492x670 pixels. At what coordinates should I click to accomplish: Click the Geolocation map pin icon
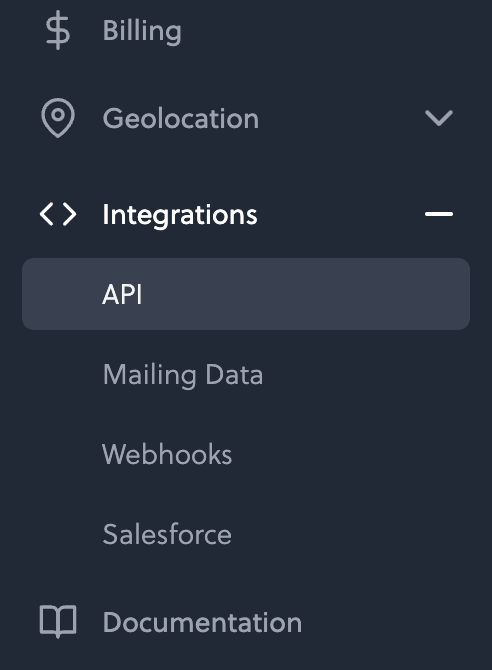click(x=58, y=118)
